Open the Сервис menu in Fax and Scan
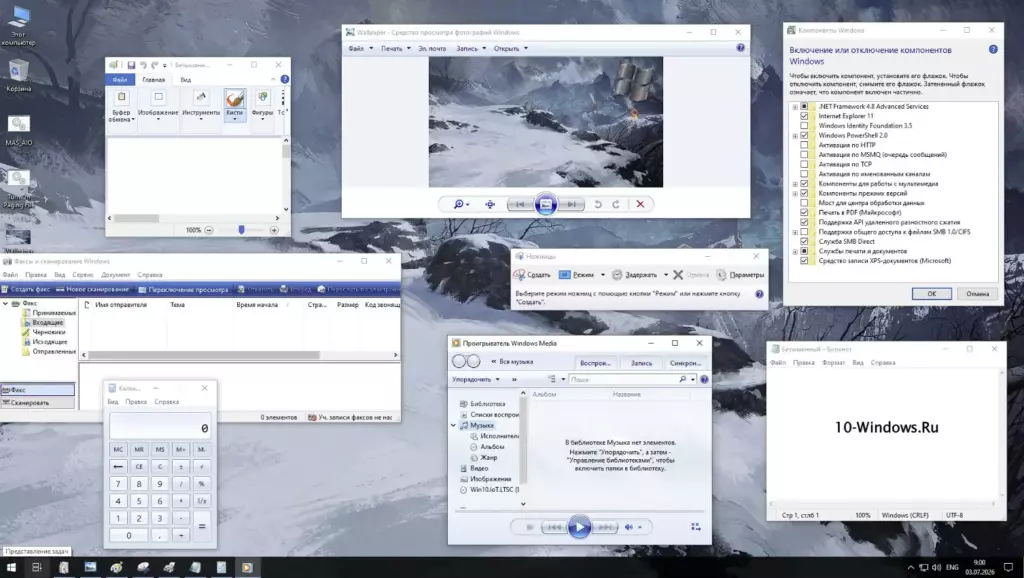Image resolution: width=1024 pixels, height=578 pixels. tap(83, 275)
